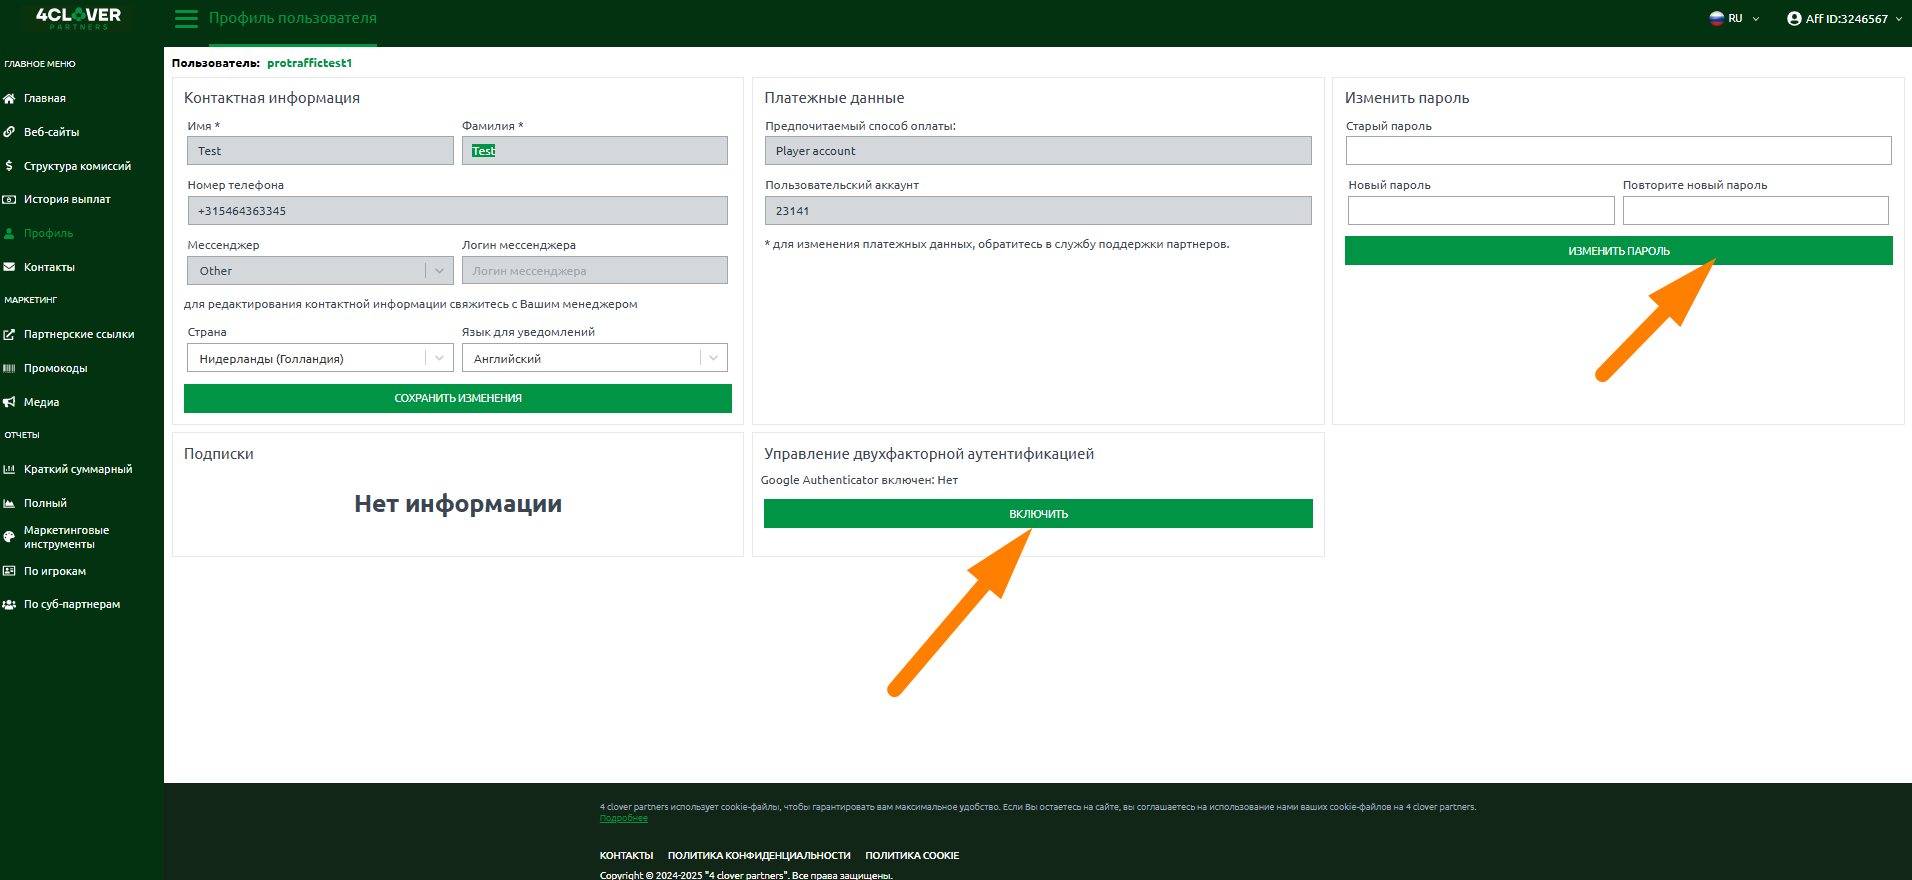Open the Подробнее cookie link
The height and width of the screenshot is (880, 1912).
(624, 818)
